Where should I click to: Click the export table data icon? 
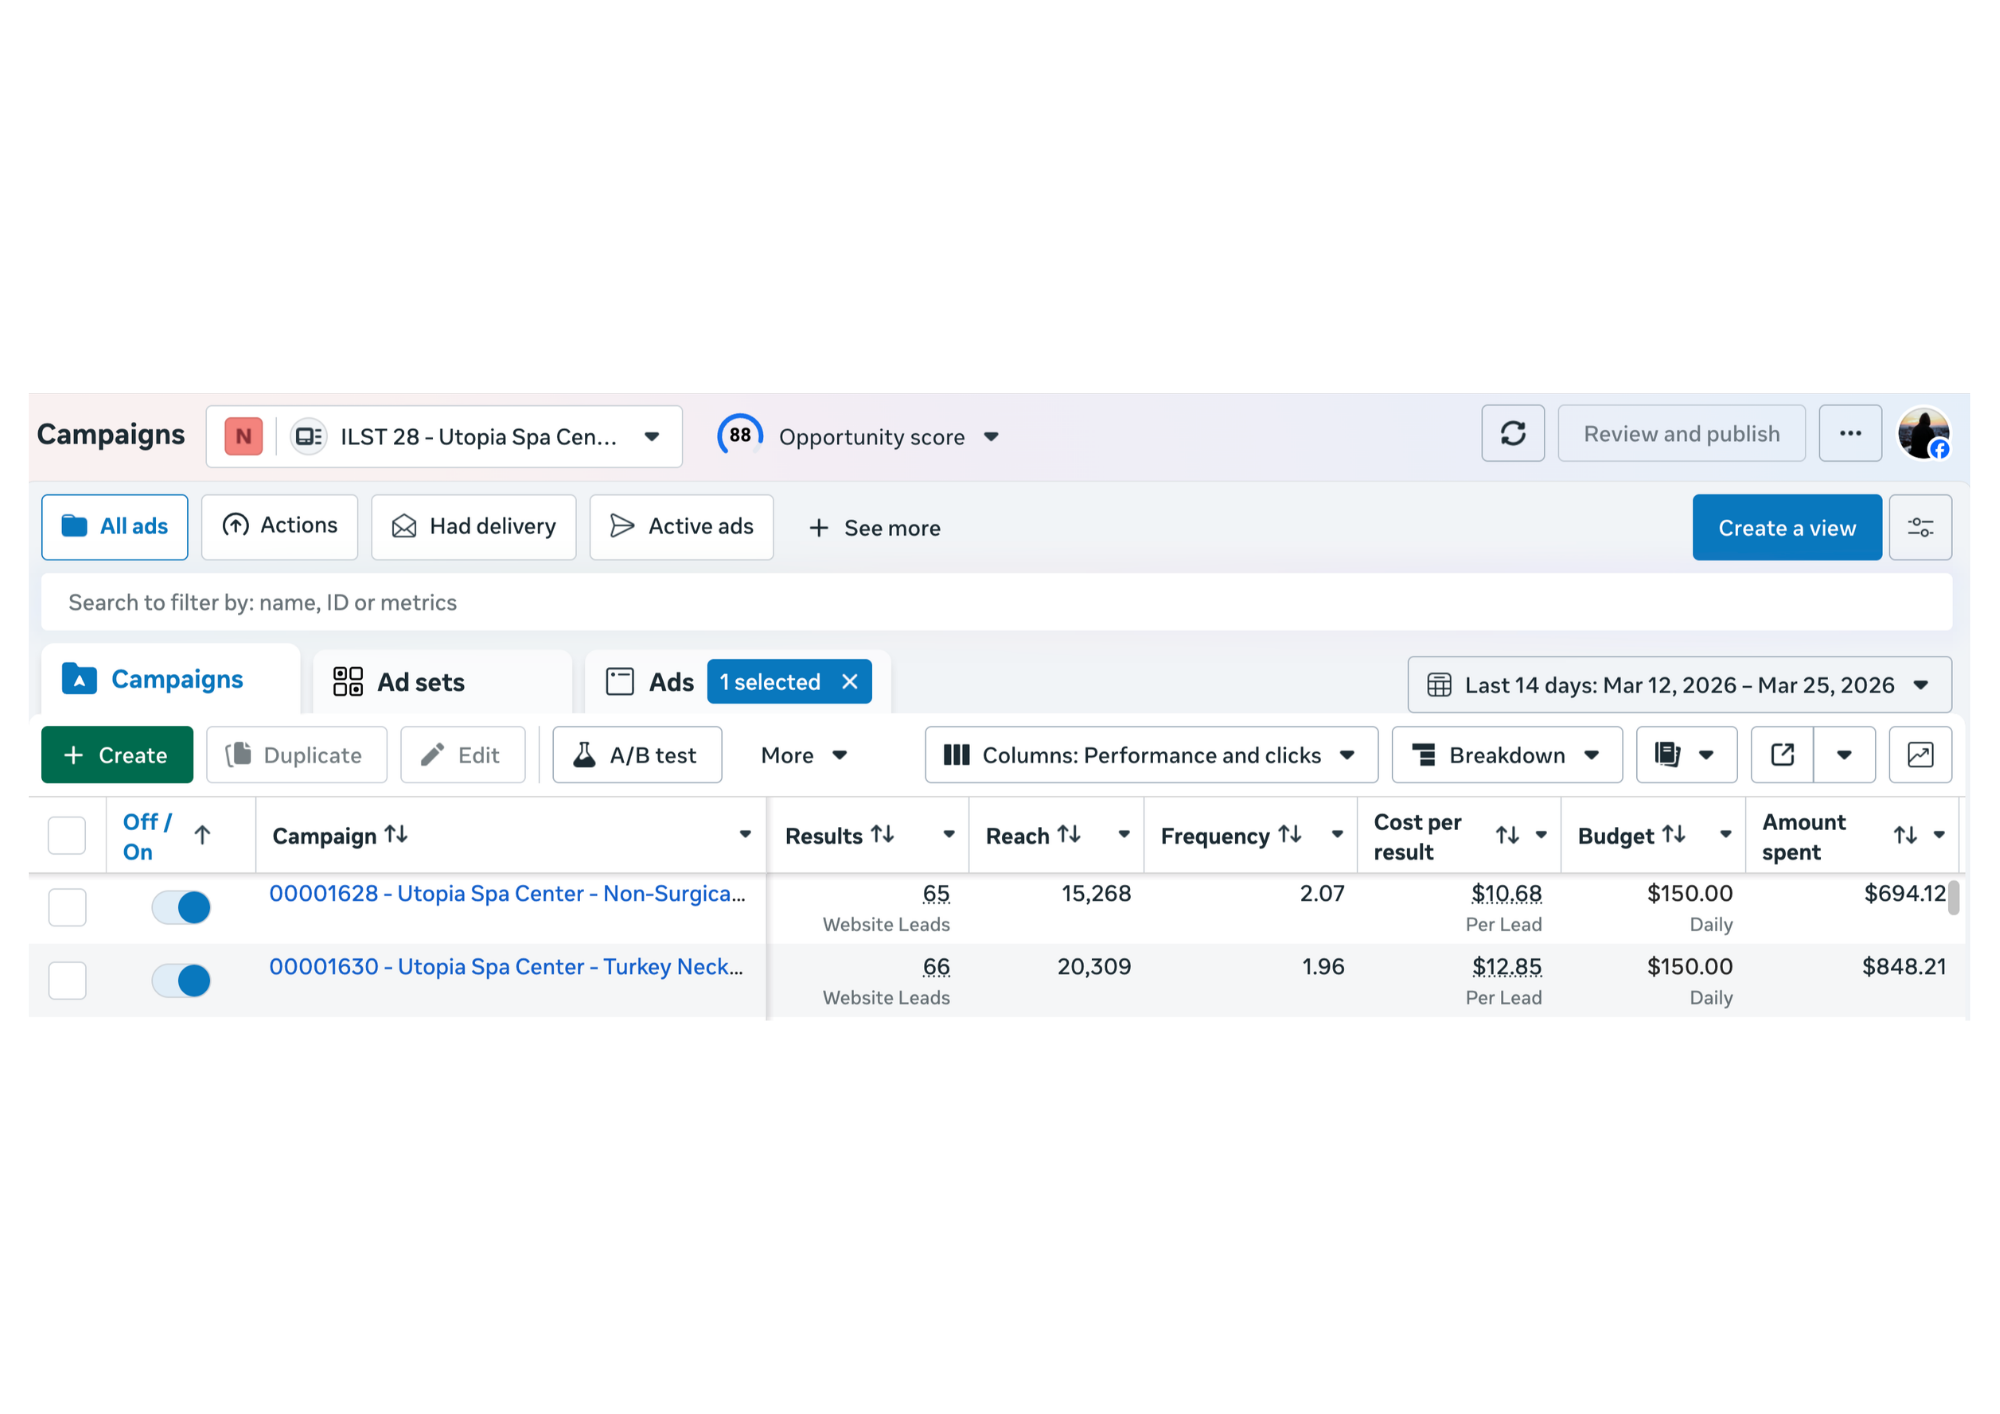click(x=1781, y=755)
